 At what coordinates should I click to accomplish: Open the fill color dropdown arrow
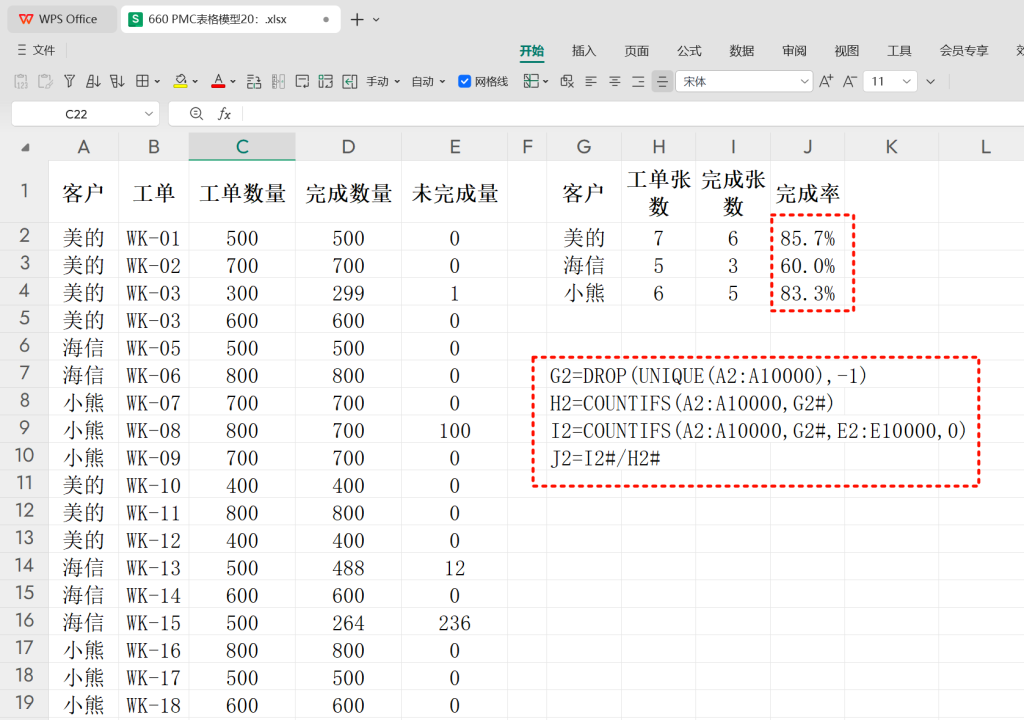pyautogui.click(x=195, y=82)
